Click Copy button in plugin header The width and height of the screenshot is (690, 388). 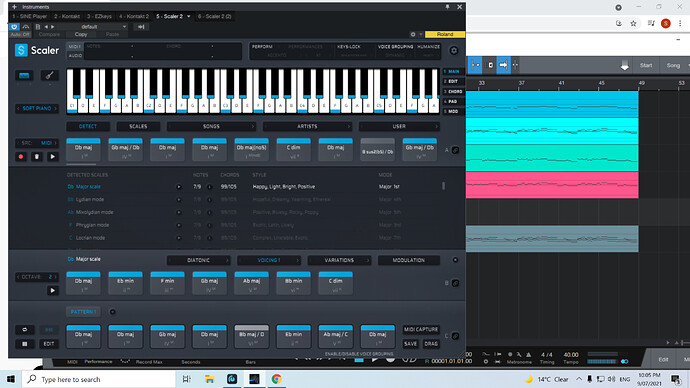pyautogui.click(x=81, y=34)
